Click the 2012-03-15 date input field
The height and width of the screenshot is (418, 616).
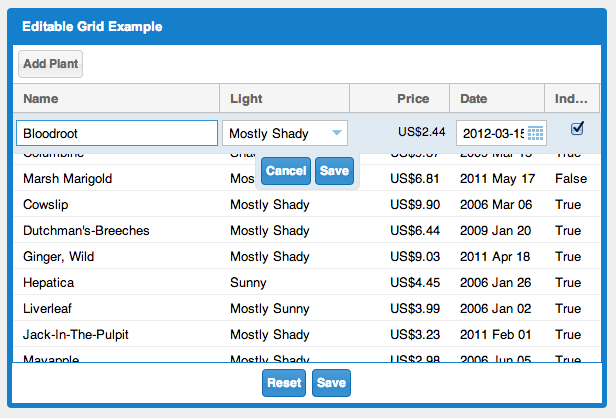(491, 134)
